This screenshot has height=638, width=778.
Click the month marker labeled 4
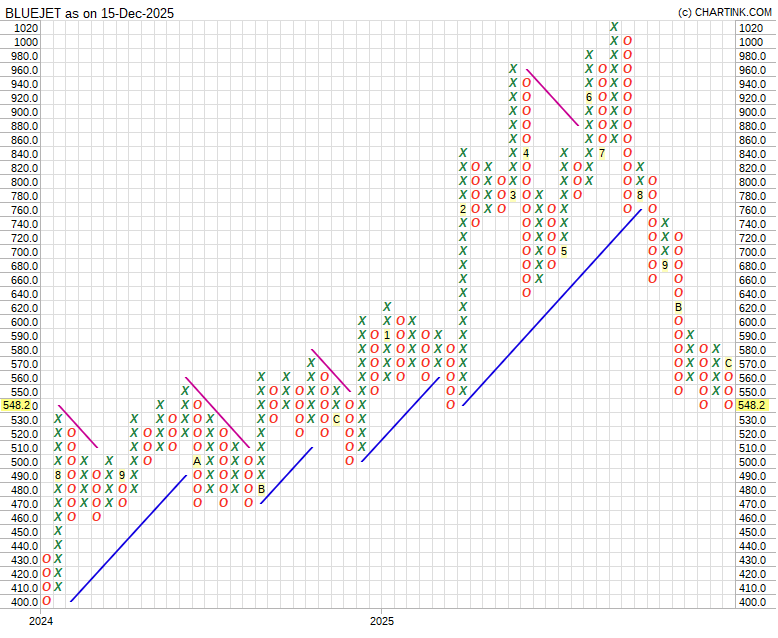click(x=526, y=153)
